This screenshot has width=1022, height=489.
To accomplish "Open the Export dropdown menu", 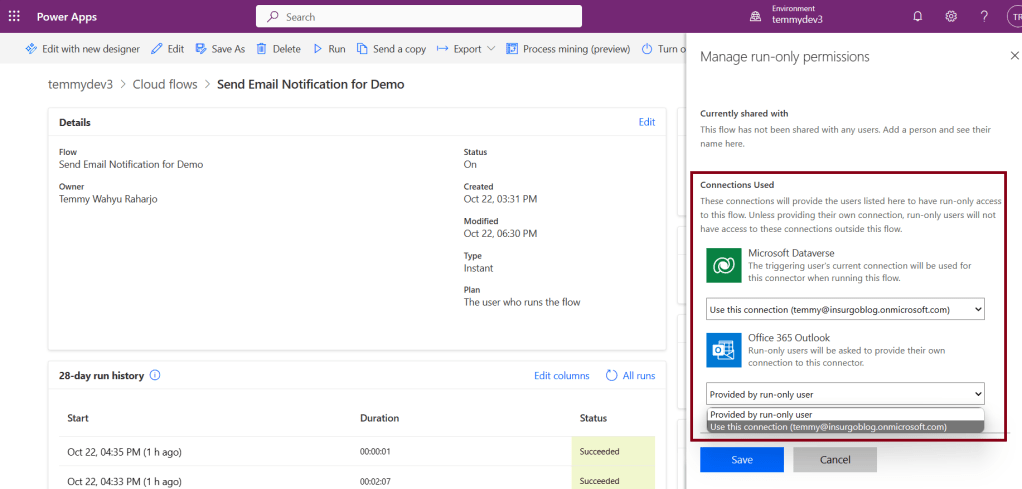I will 466,49.
